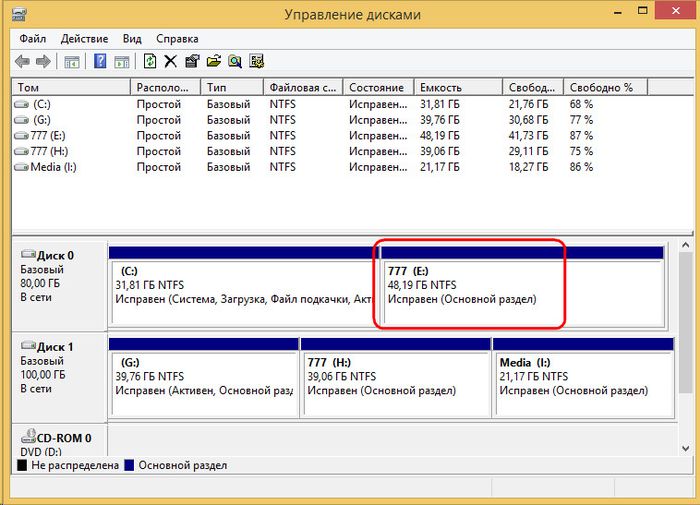Open the Вид menu
This screenshot has height=505, width=700.
coord(132,38)
